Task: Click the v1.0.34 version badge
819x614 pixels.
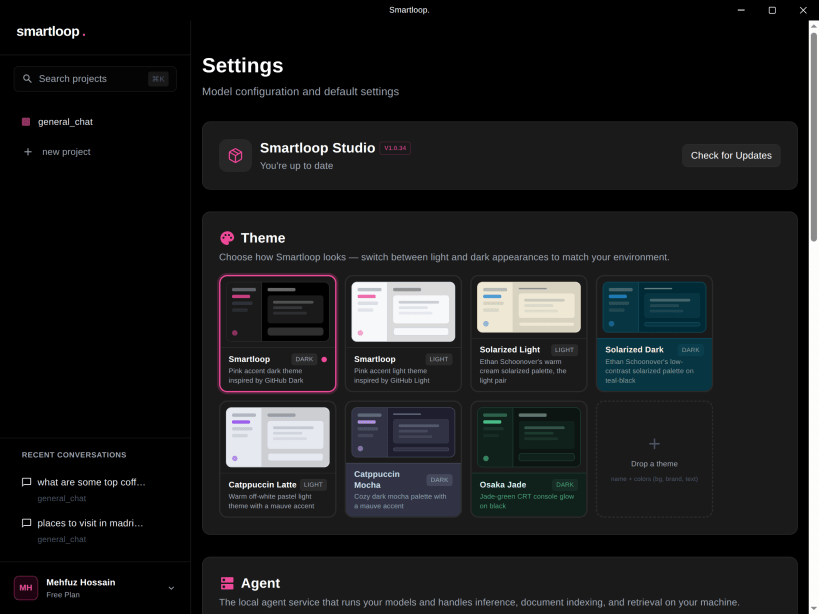Action: [395, 148]
